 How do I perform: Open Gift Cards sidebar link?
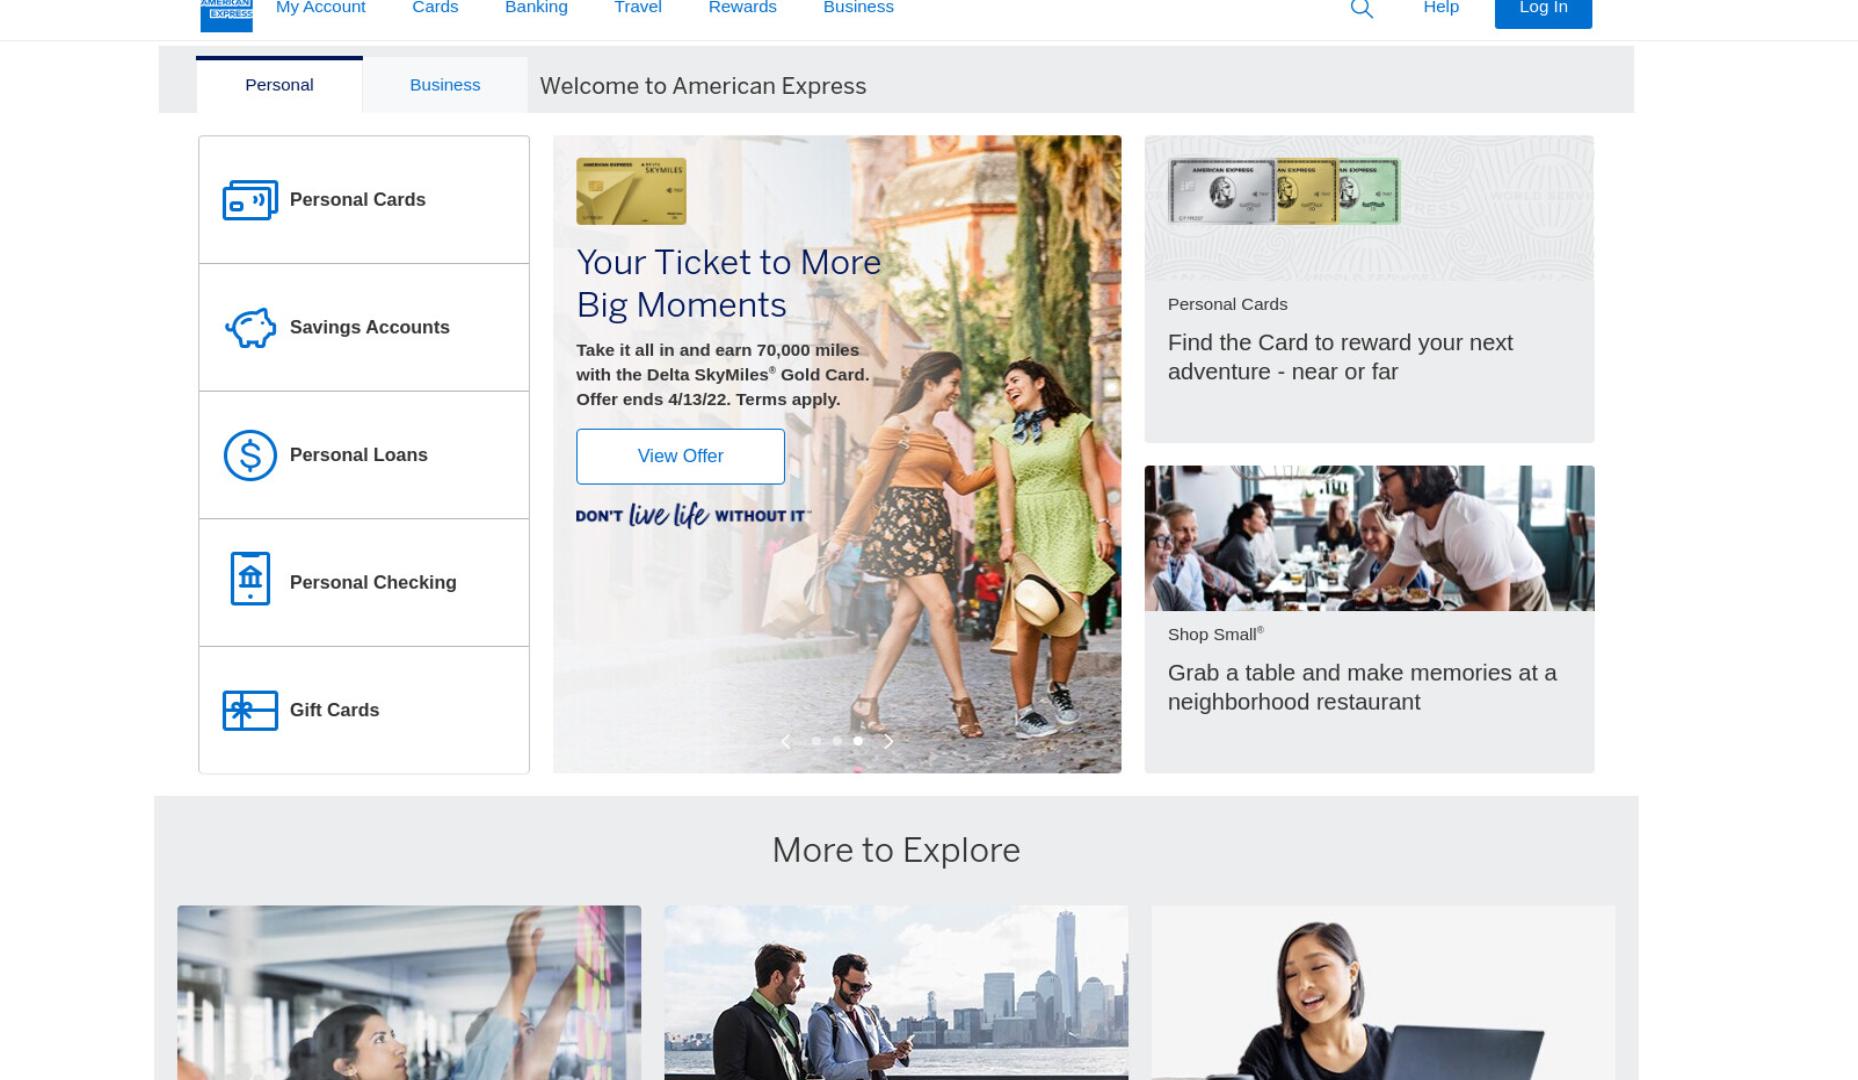[364, 710]
